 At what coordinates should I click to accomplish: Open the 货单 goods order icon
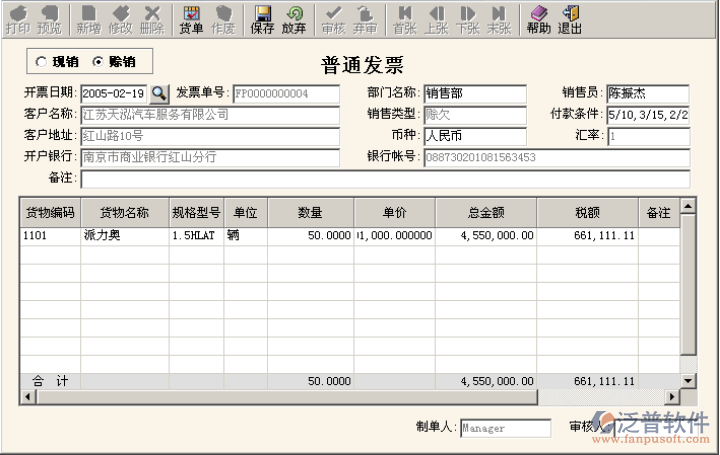(x=191, y=19)
